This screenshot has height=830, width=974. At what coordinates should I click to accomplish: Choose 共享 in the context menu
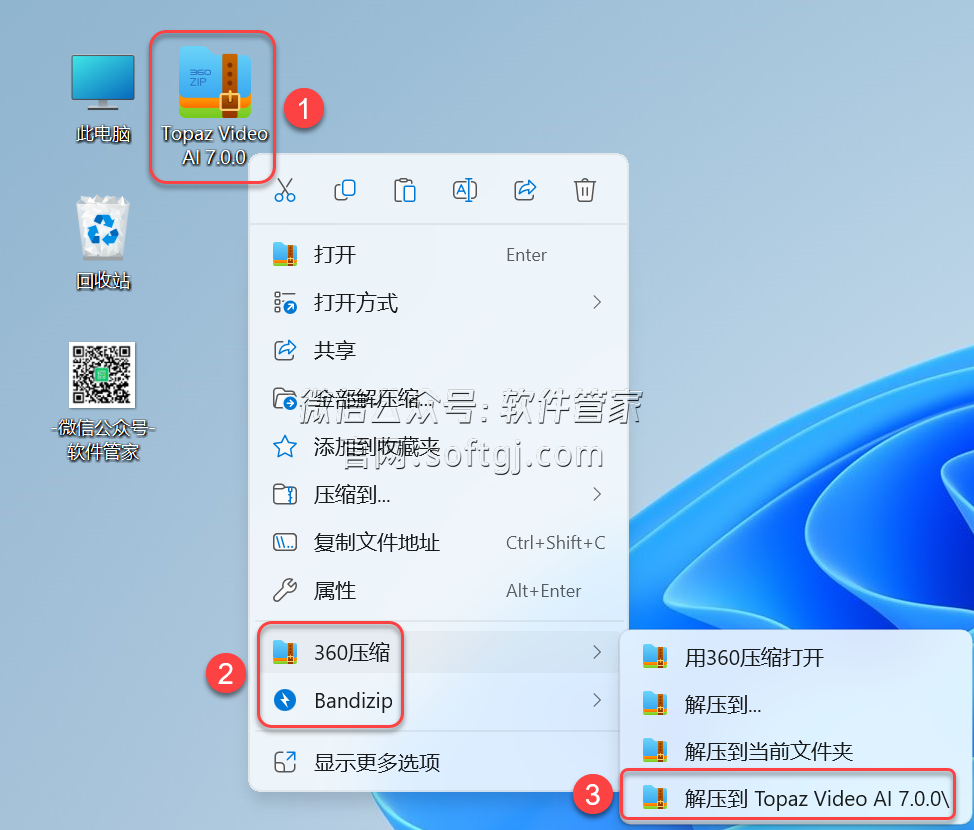tap(440, 350)
